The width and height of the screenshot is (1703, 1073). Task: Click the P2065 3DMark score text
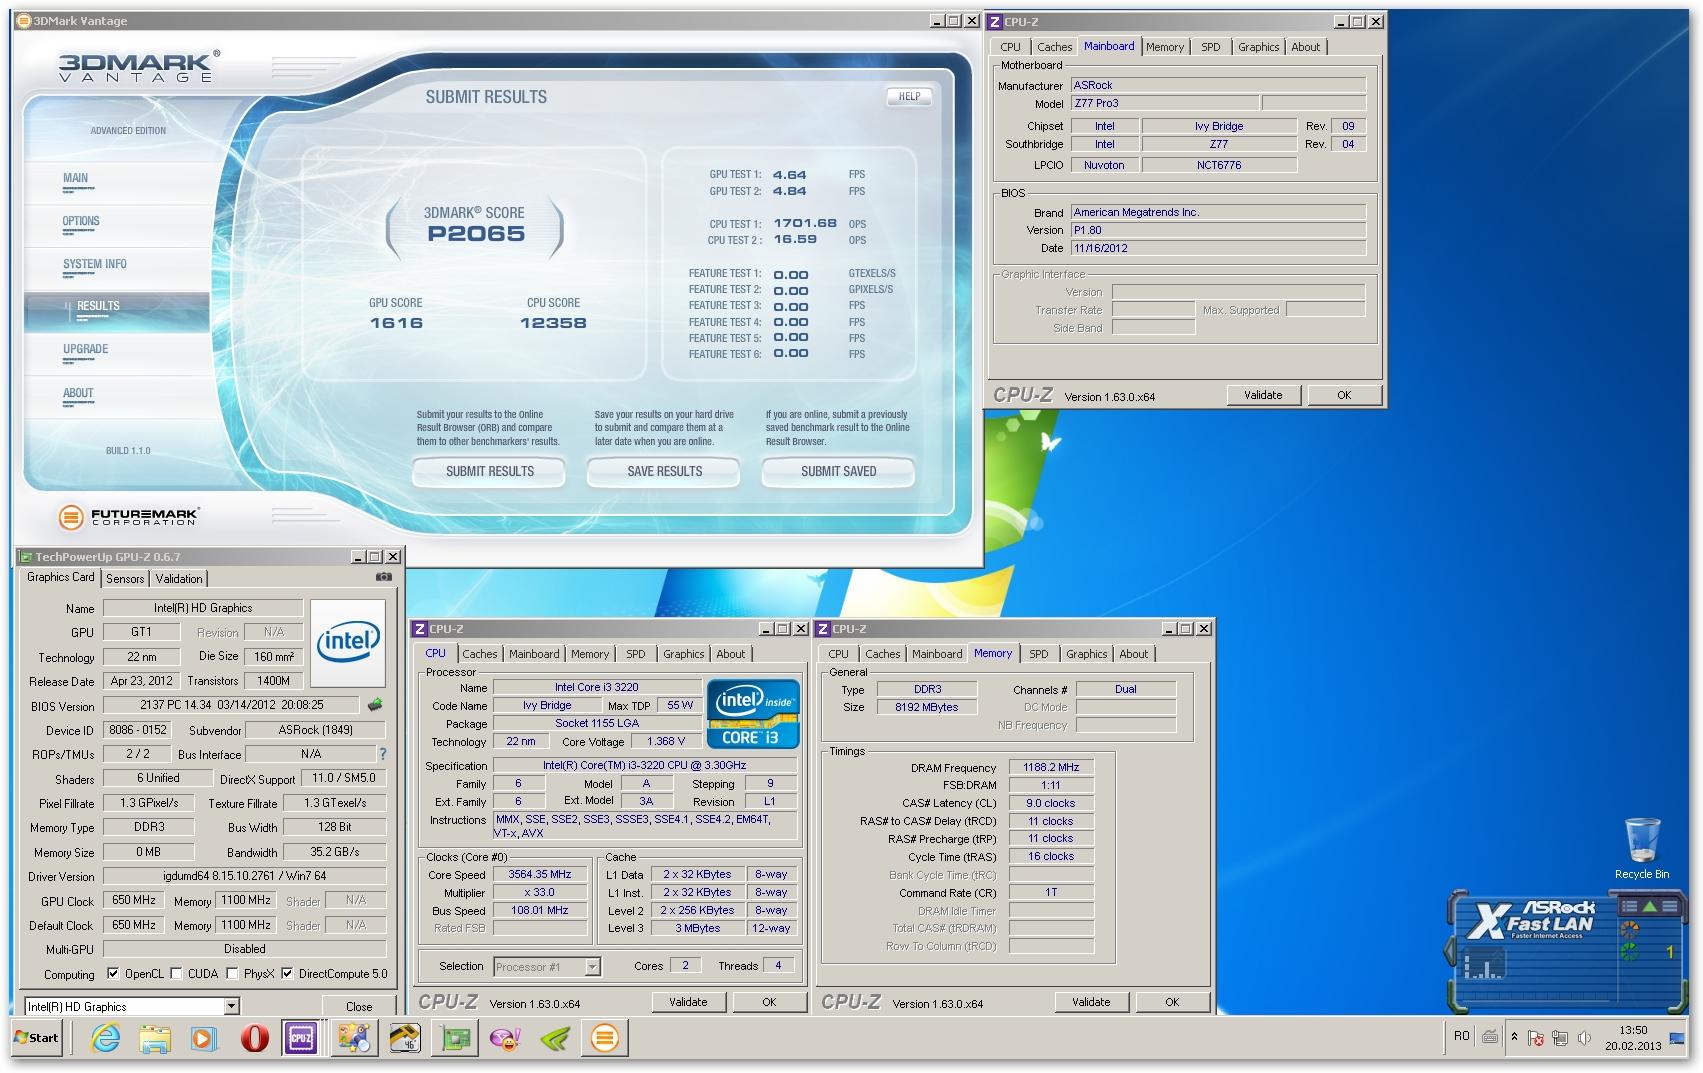(x=475, y=234)
